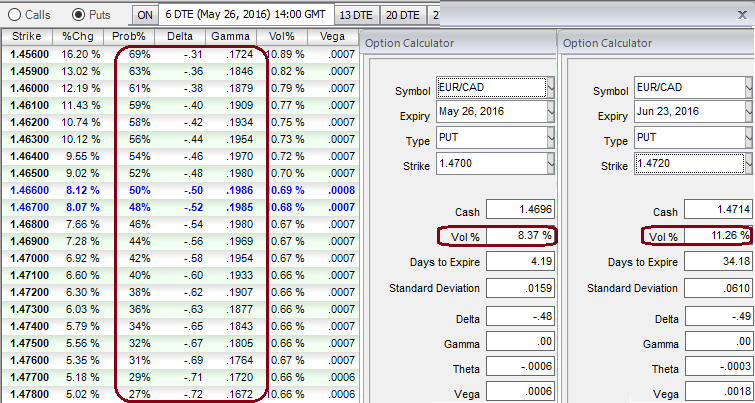Select the 1.47600 strike row
Viewport: 755px width, 403px height.
click(x=180, y=360)
